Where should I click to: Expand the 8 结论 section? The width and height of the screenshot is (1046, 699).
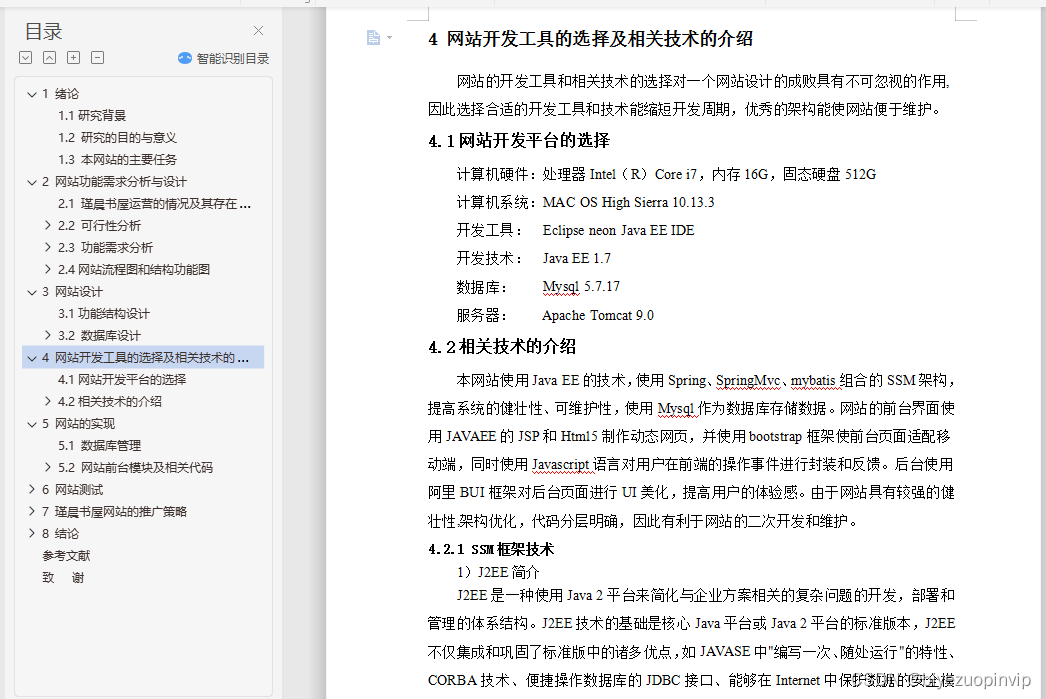(31, 534)
